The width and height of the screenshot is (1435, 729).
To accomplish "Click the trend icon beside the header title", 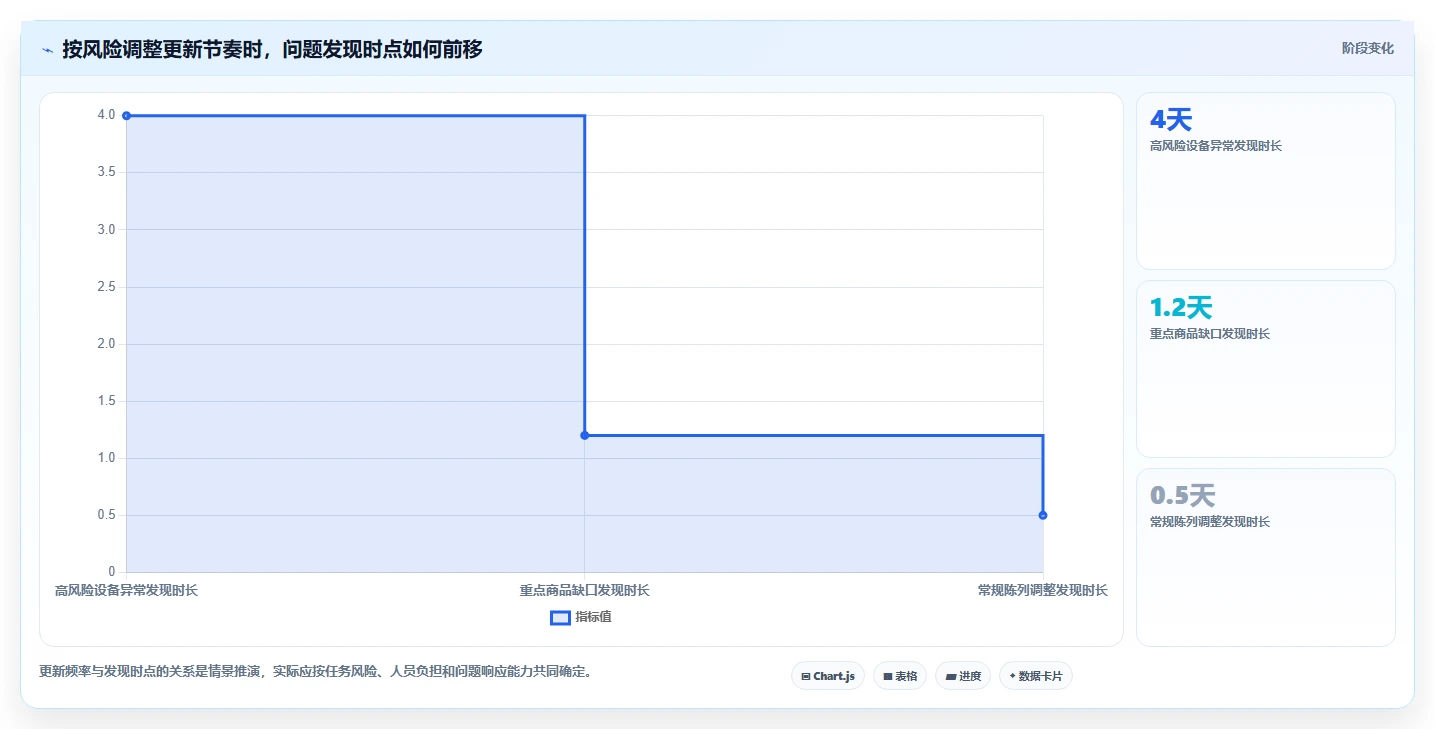I will [x=47, y=50].
